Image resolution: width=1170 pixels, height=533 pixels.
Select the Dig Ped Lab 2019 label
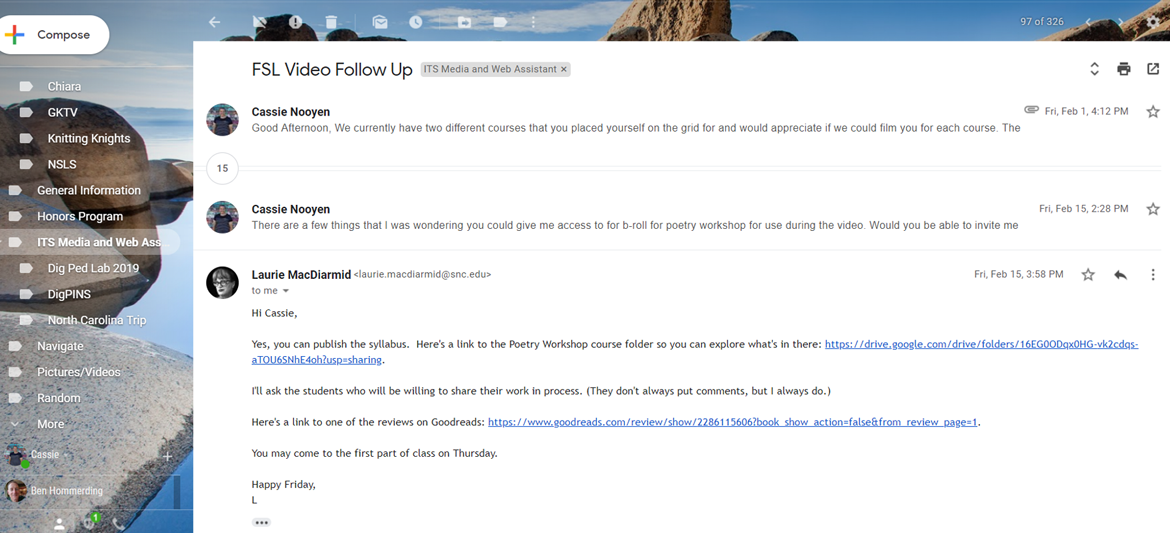pyautogui.click(x=93, y=268)
